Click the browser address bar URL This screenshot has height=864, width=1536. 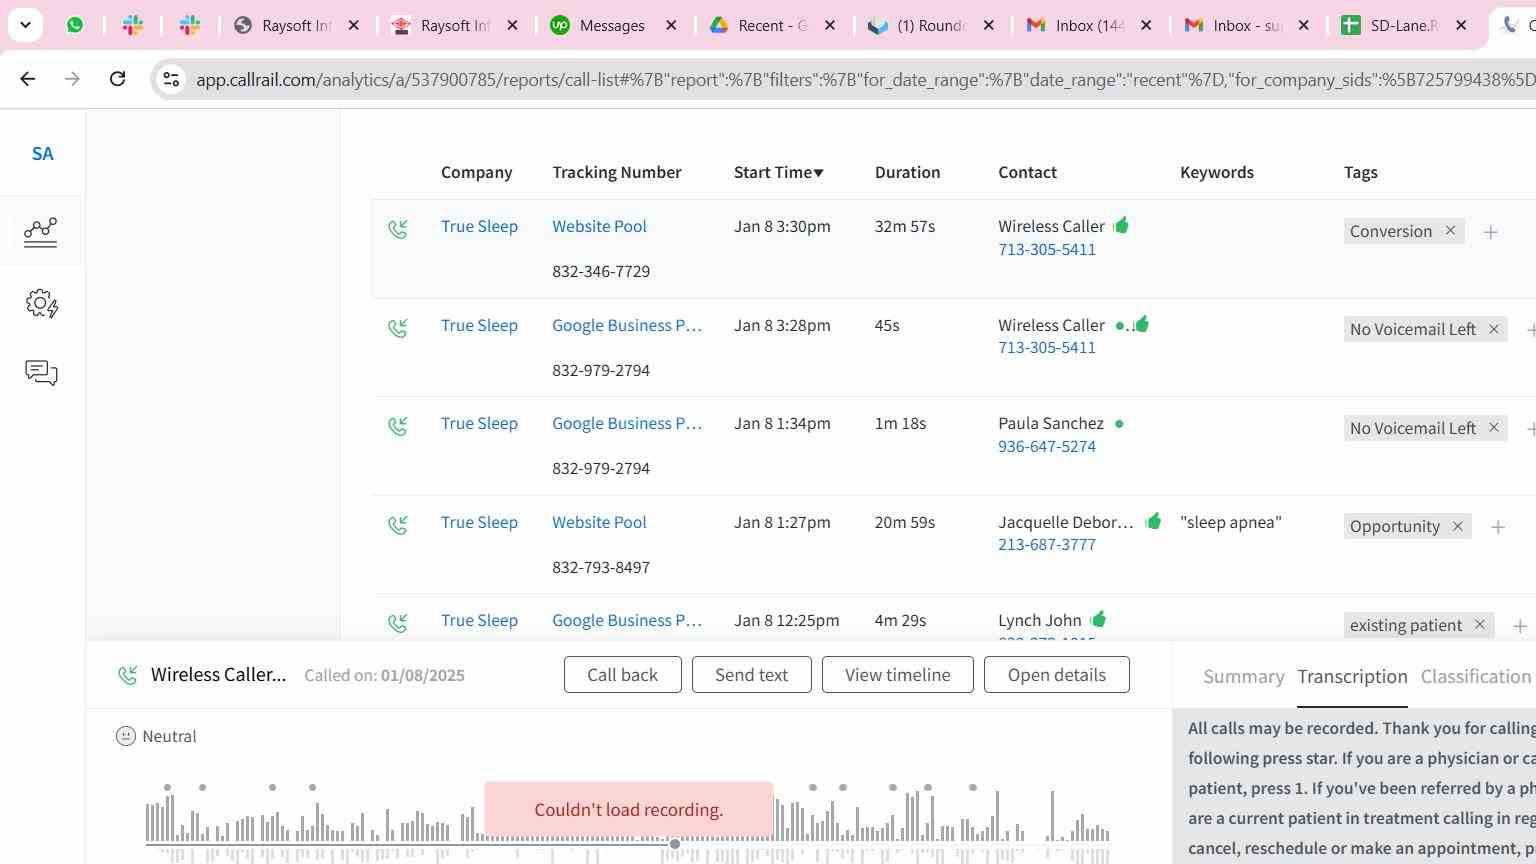(x=864, y=79)
